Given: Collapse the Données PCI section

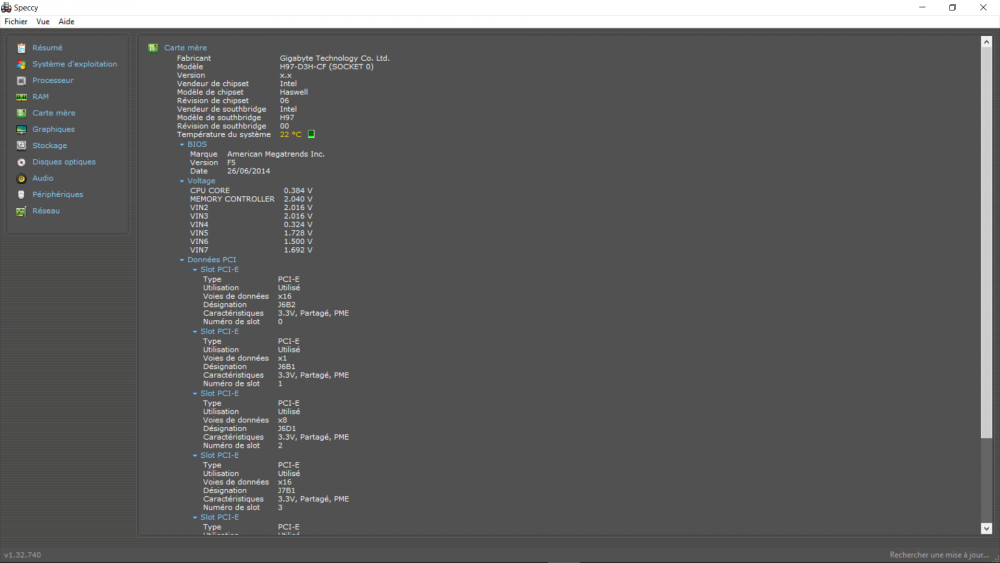Looking at the screenshot, I should pos(182,260).
